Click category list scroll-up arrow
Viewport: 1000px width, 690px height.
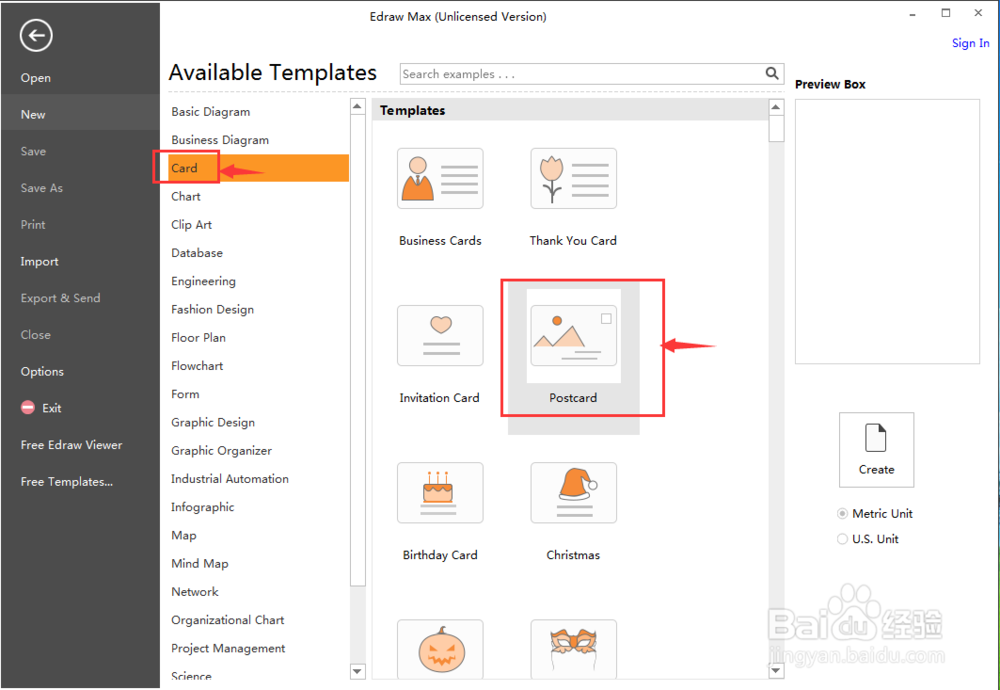357,106
